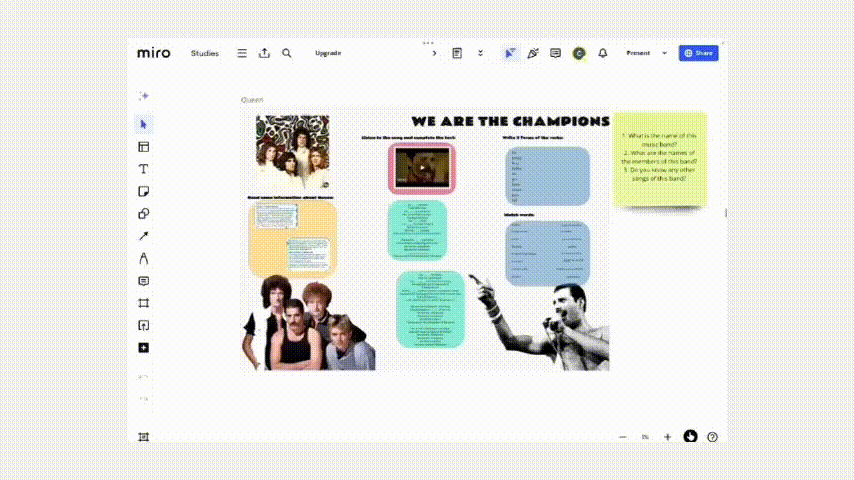Select the Sticky note tool
Screen dimensions: 854x480
(144, 191)
